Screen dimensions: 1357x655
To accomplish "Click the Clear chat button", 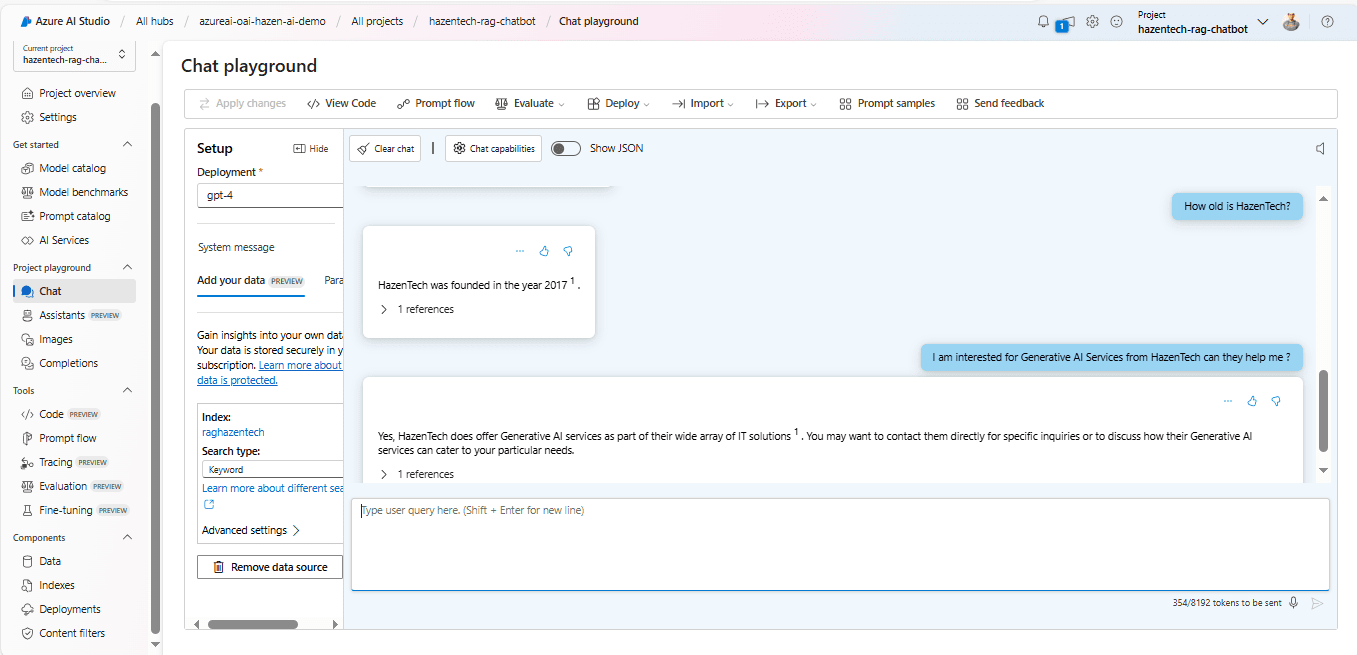I will coord(385,148).
